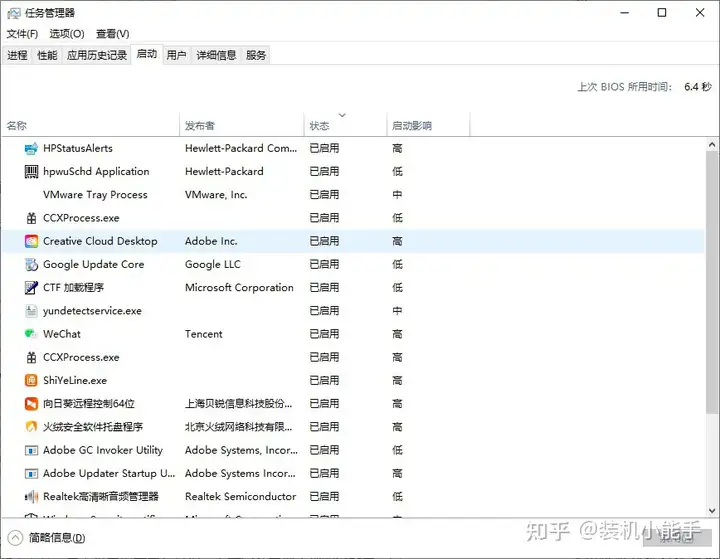The height and width of the screenshot is (559, 720).
Task: Click the ShiYeLine.exe orange icon
Action: tap(31, 380)
